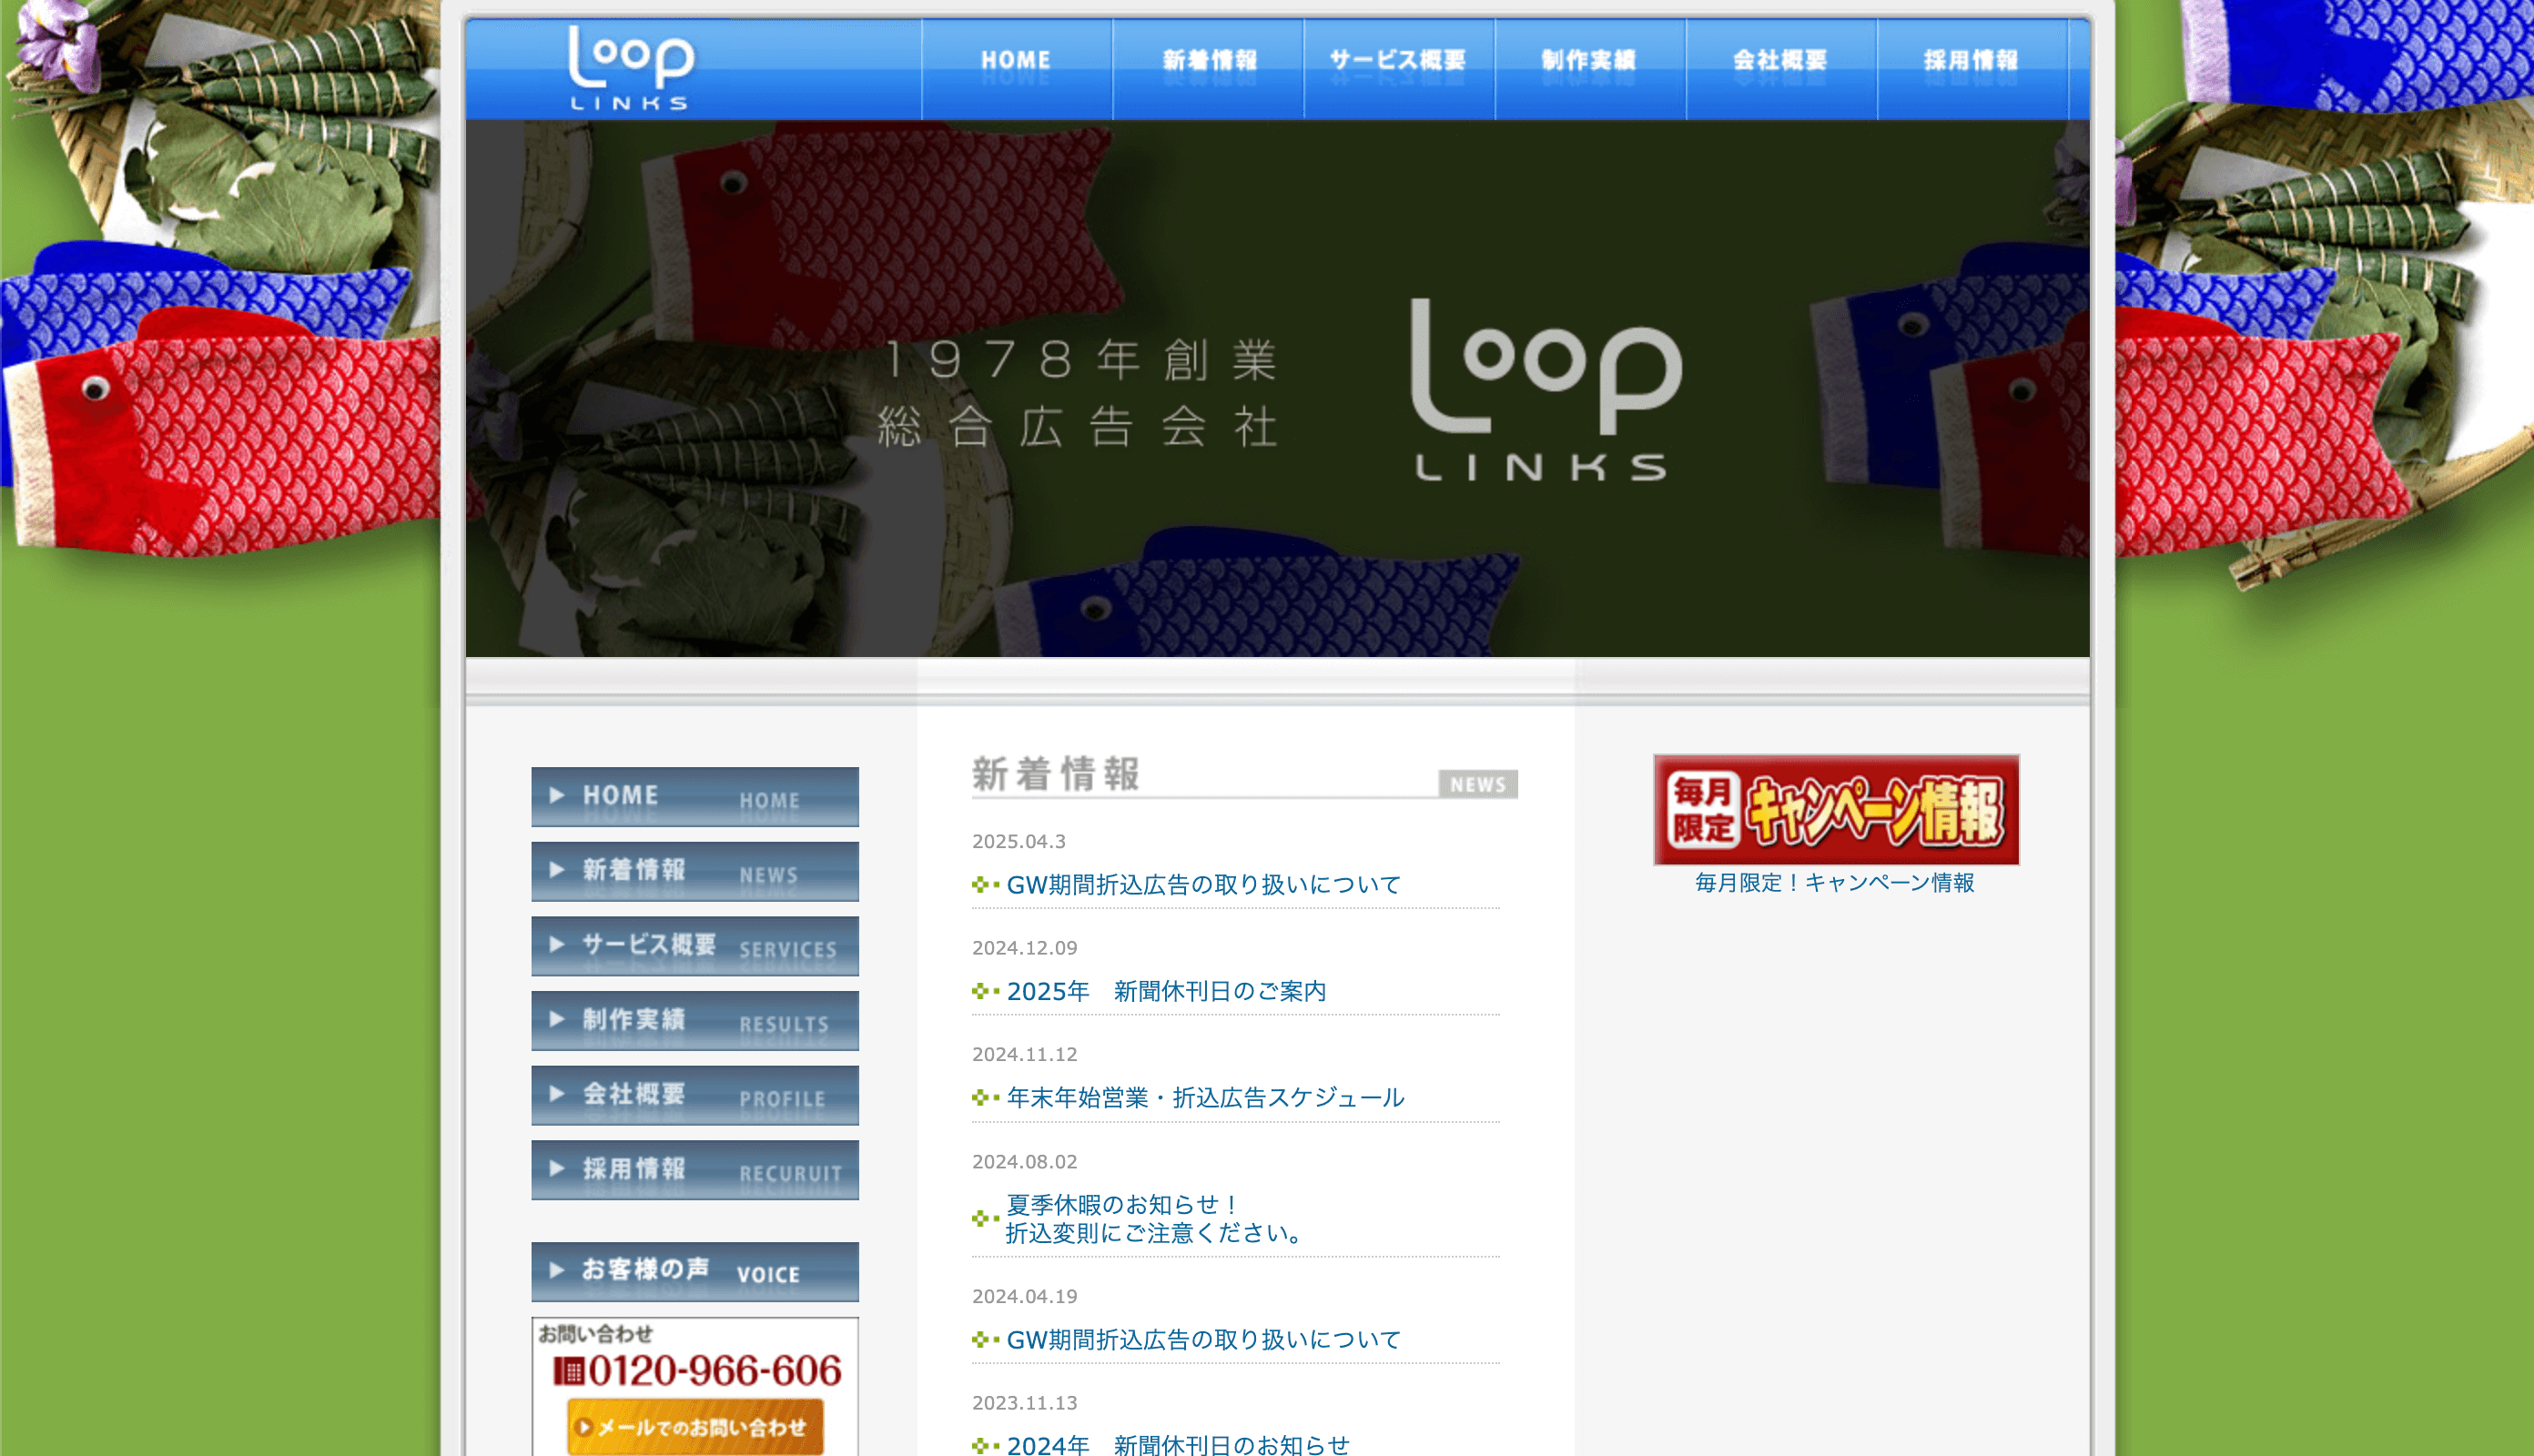Open the 毎月限定！キャンペーン情報 text link

pyautogui.click(x=1834, y=883)
